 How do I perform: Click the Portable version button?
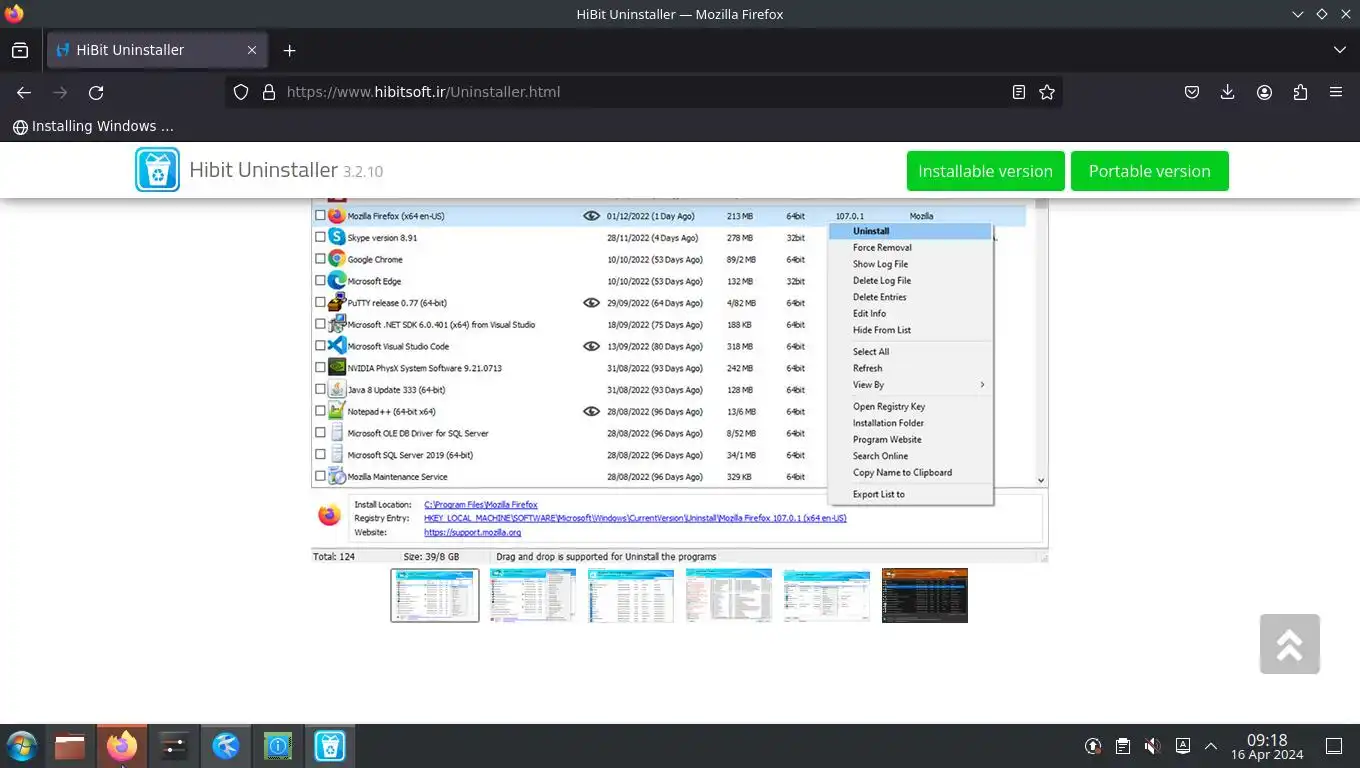[1149, 171]
